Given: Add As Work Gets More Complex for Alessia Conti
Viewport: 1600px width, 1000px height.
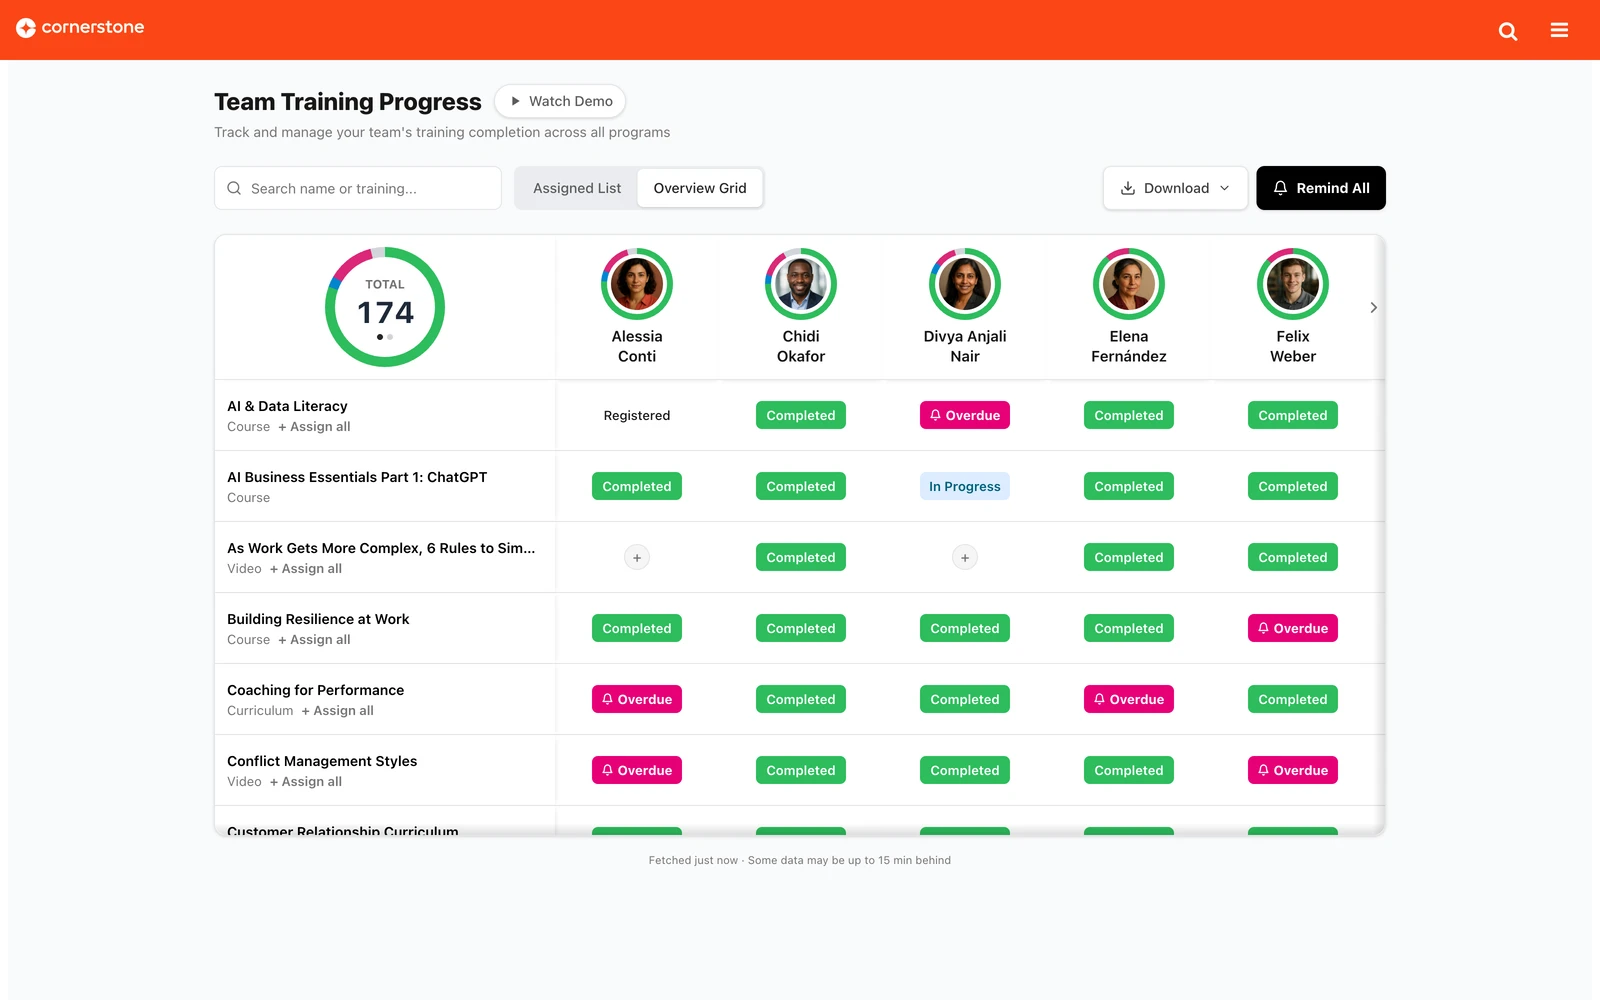Looking at the screenshot, I should coord(637,558).
